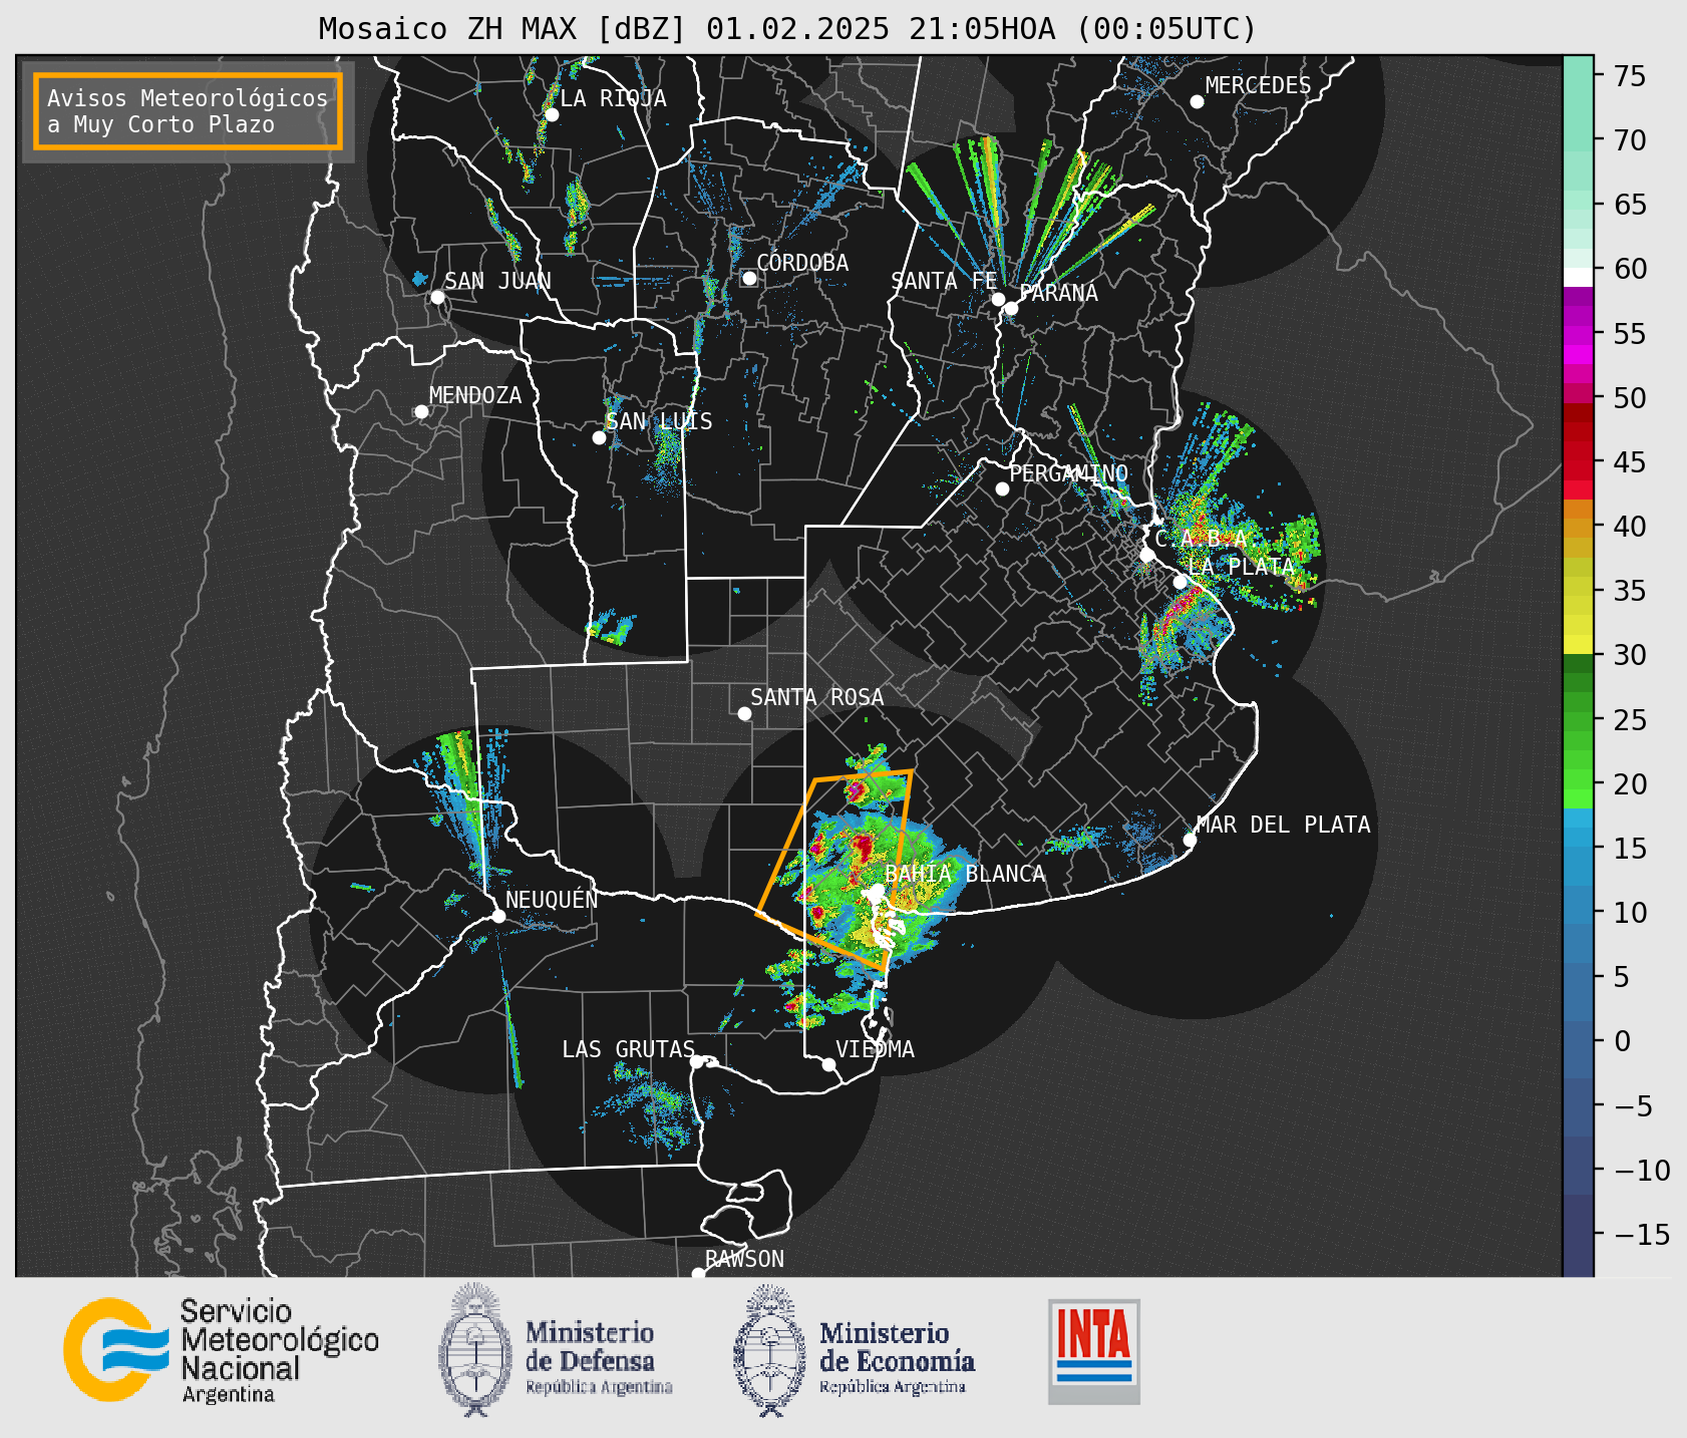Click the magenta 55 dBZ color band

(x=1578, y=334)
